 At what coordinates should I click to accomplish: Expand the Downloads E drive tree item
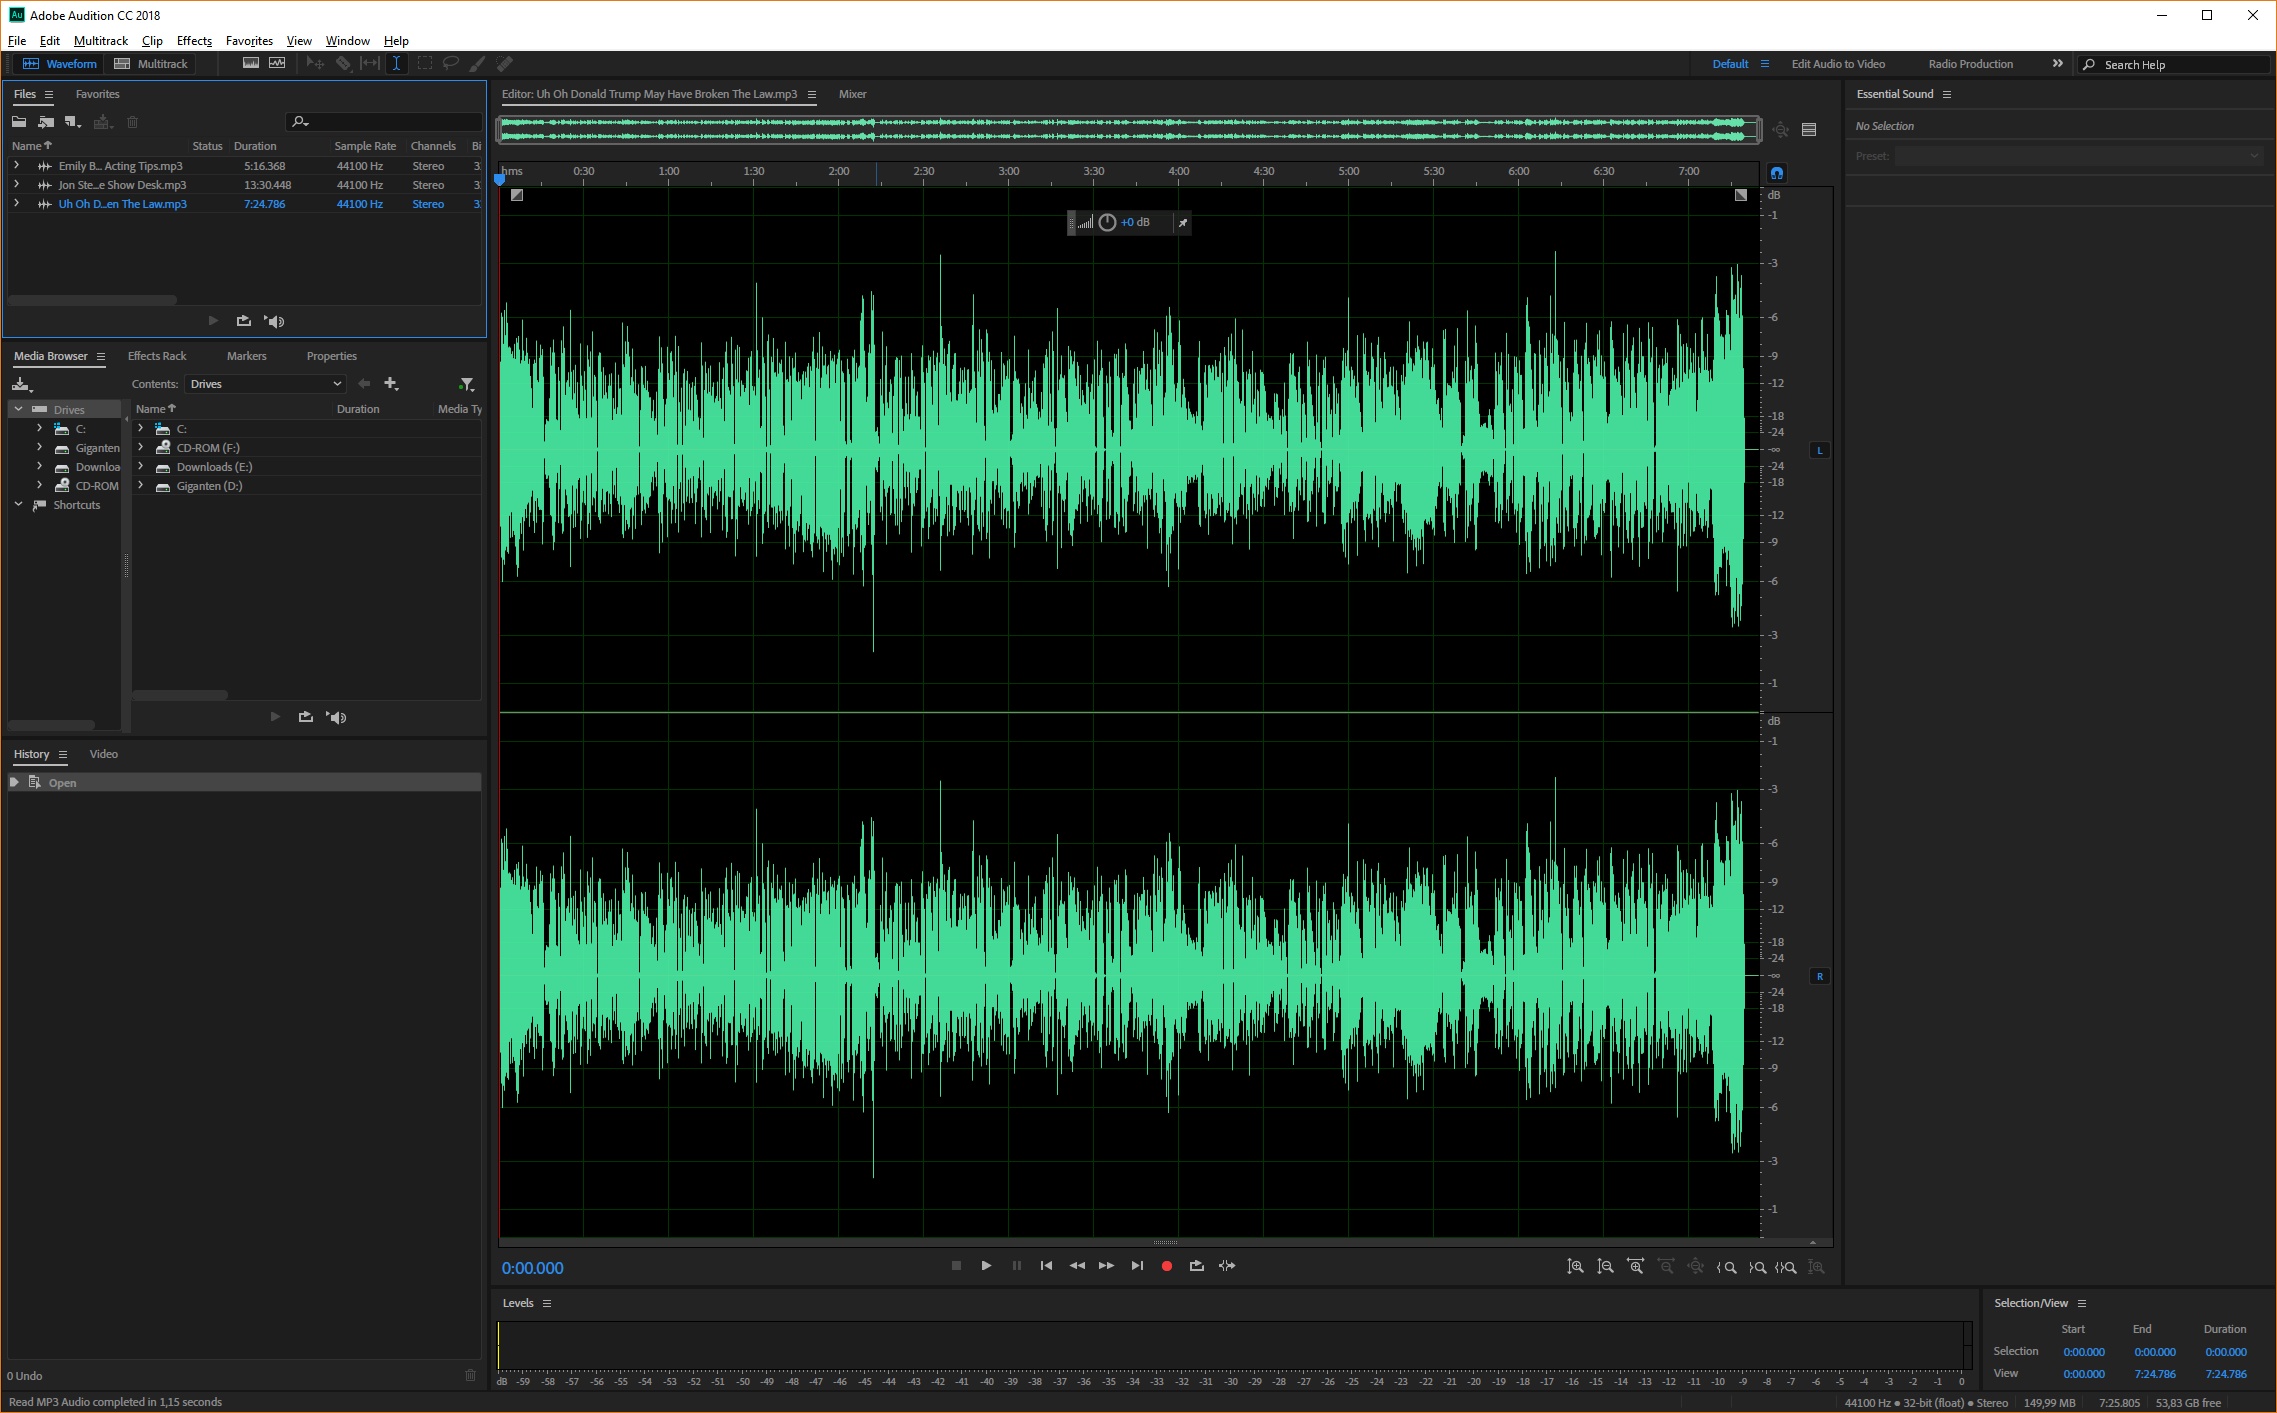pyautogui.click(x=142, y=467)
